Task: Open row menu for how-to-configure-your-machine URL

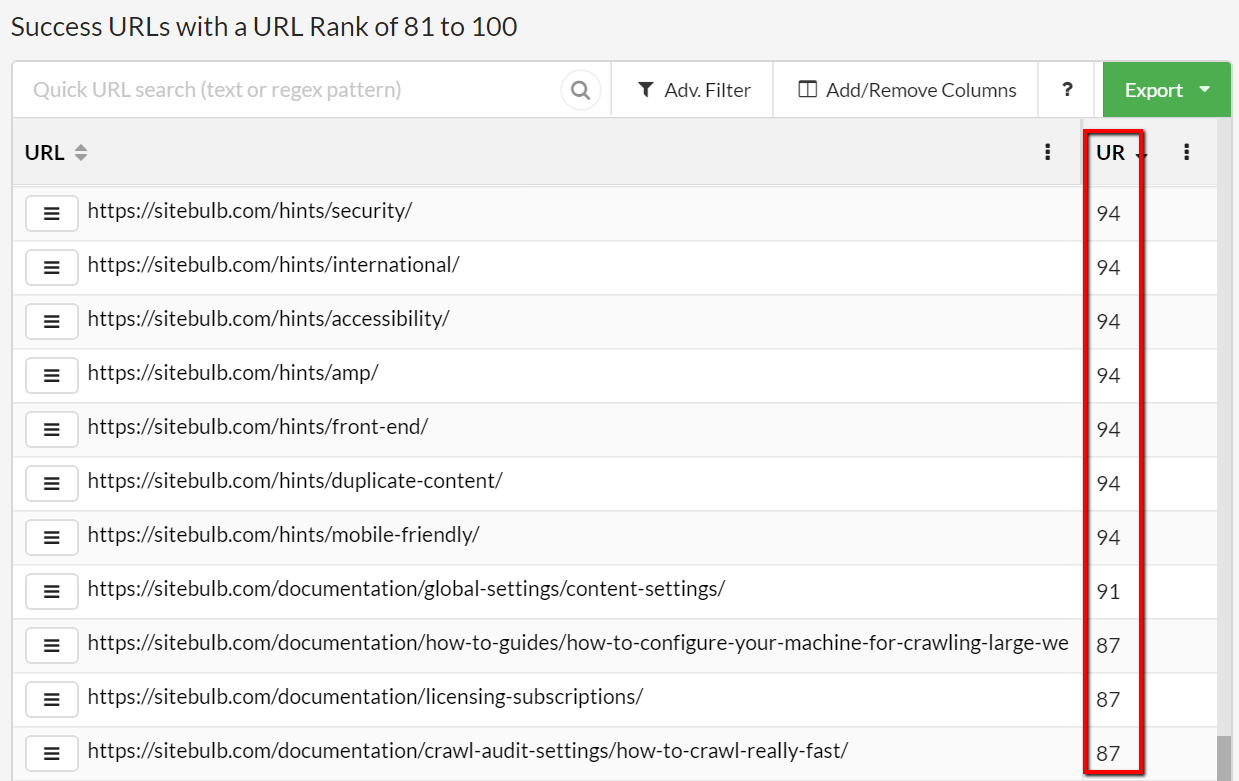Action: point(52,645)
